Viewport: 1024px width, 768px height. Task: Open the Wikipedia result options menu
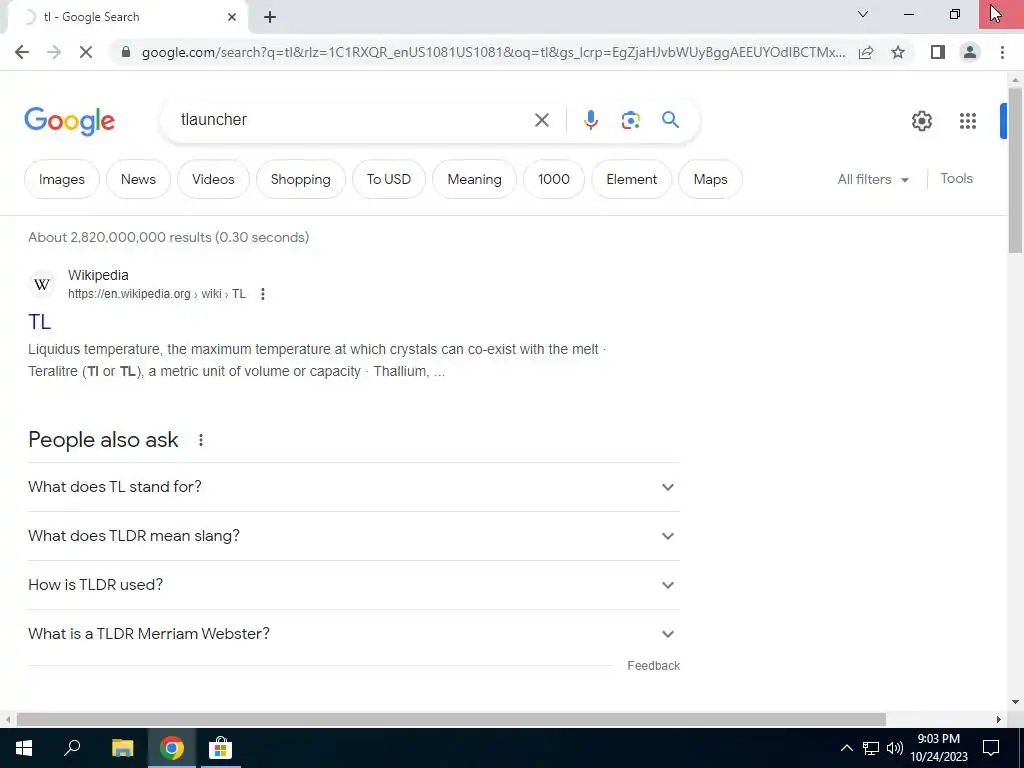(263, 294)
